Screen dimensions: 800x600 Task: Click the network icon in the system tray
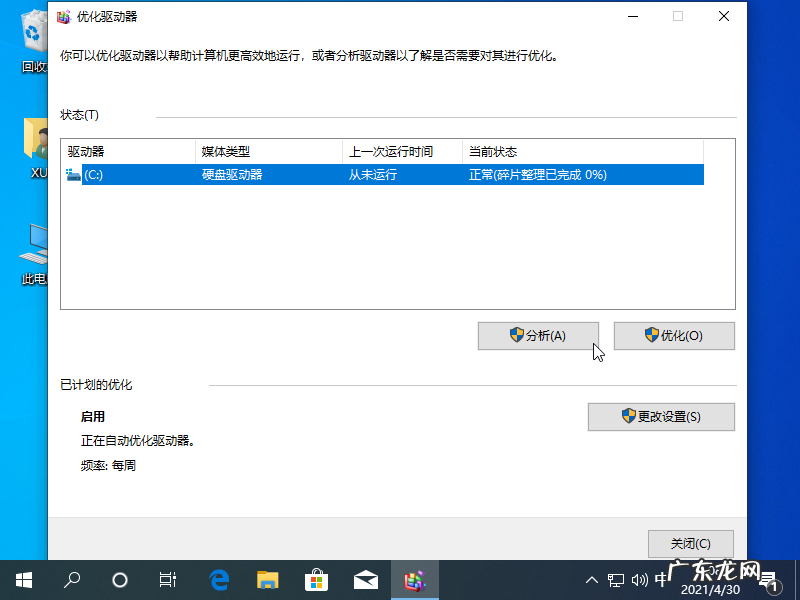pyautogui.click(x=614, y=579)
